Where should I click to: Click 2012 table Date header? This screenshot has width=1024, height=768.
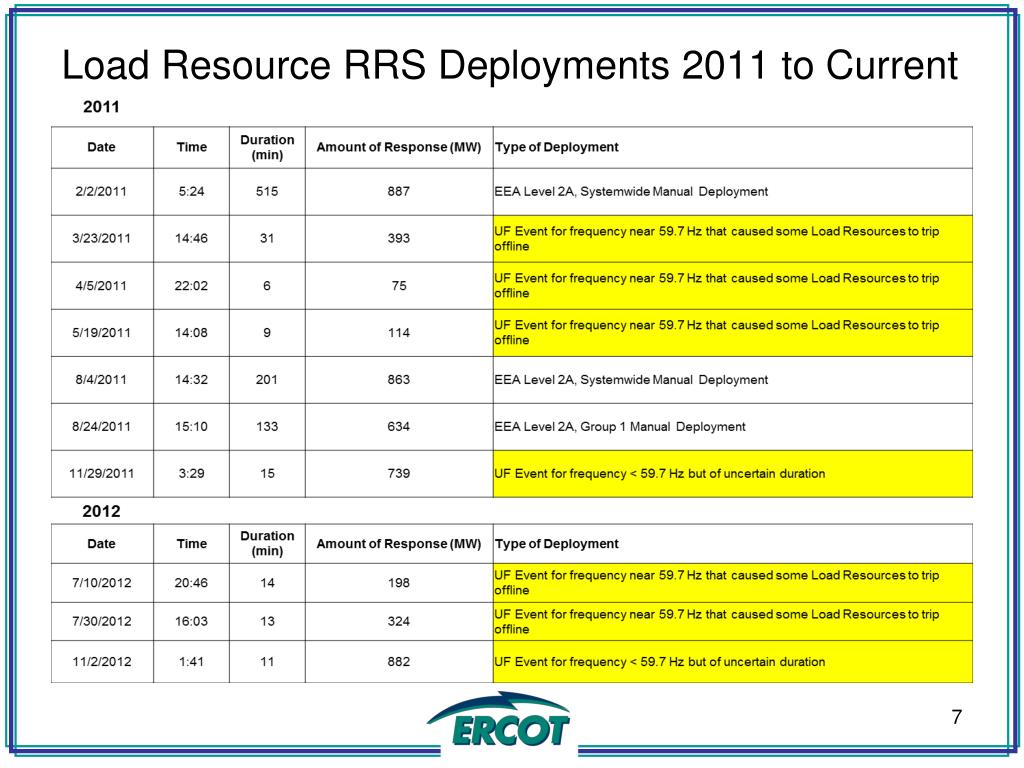pos(101,543)
